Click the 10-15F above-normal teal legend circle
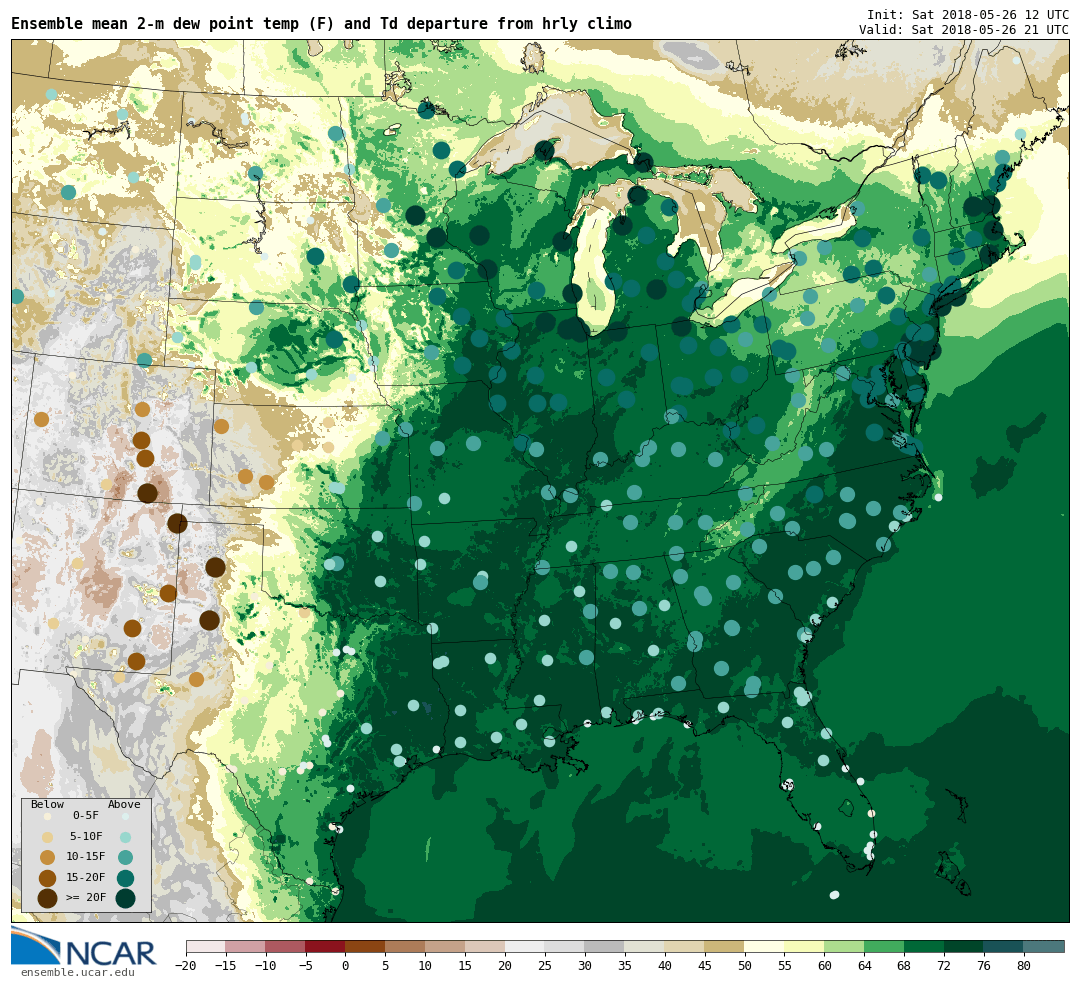Screen dimensions: 1080x985 [x=125, y=857]
